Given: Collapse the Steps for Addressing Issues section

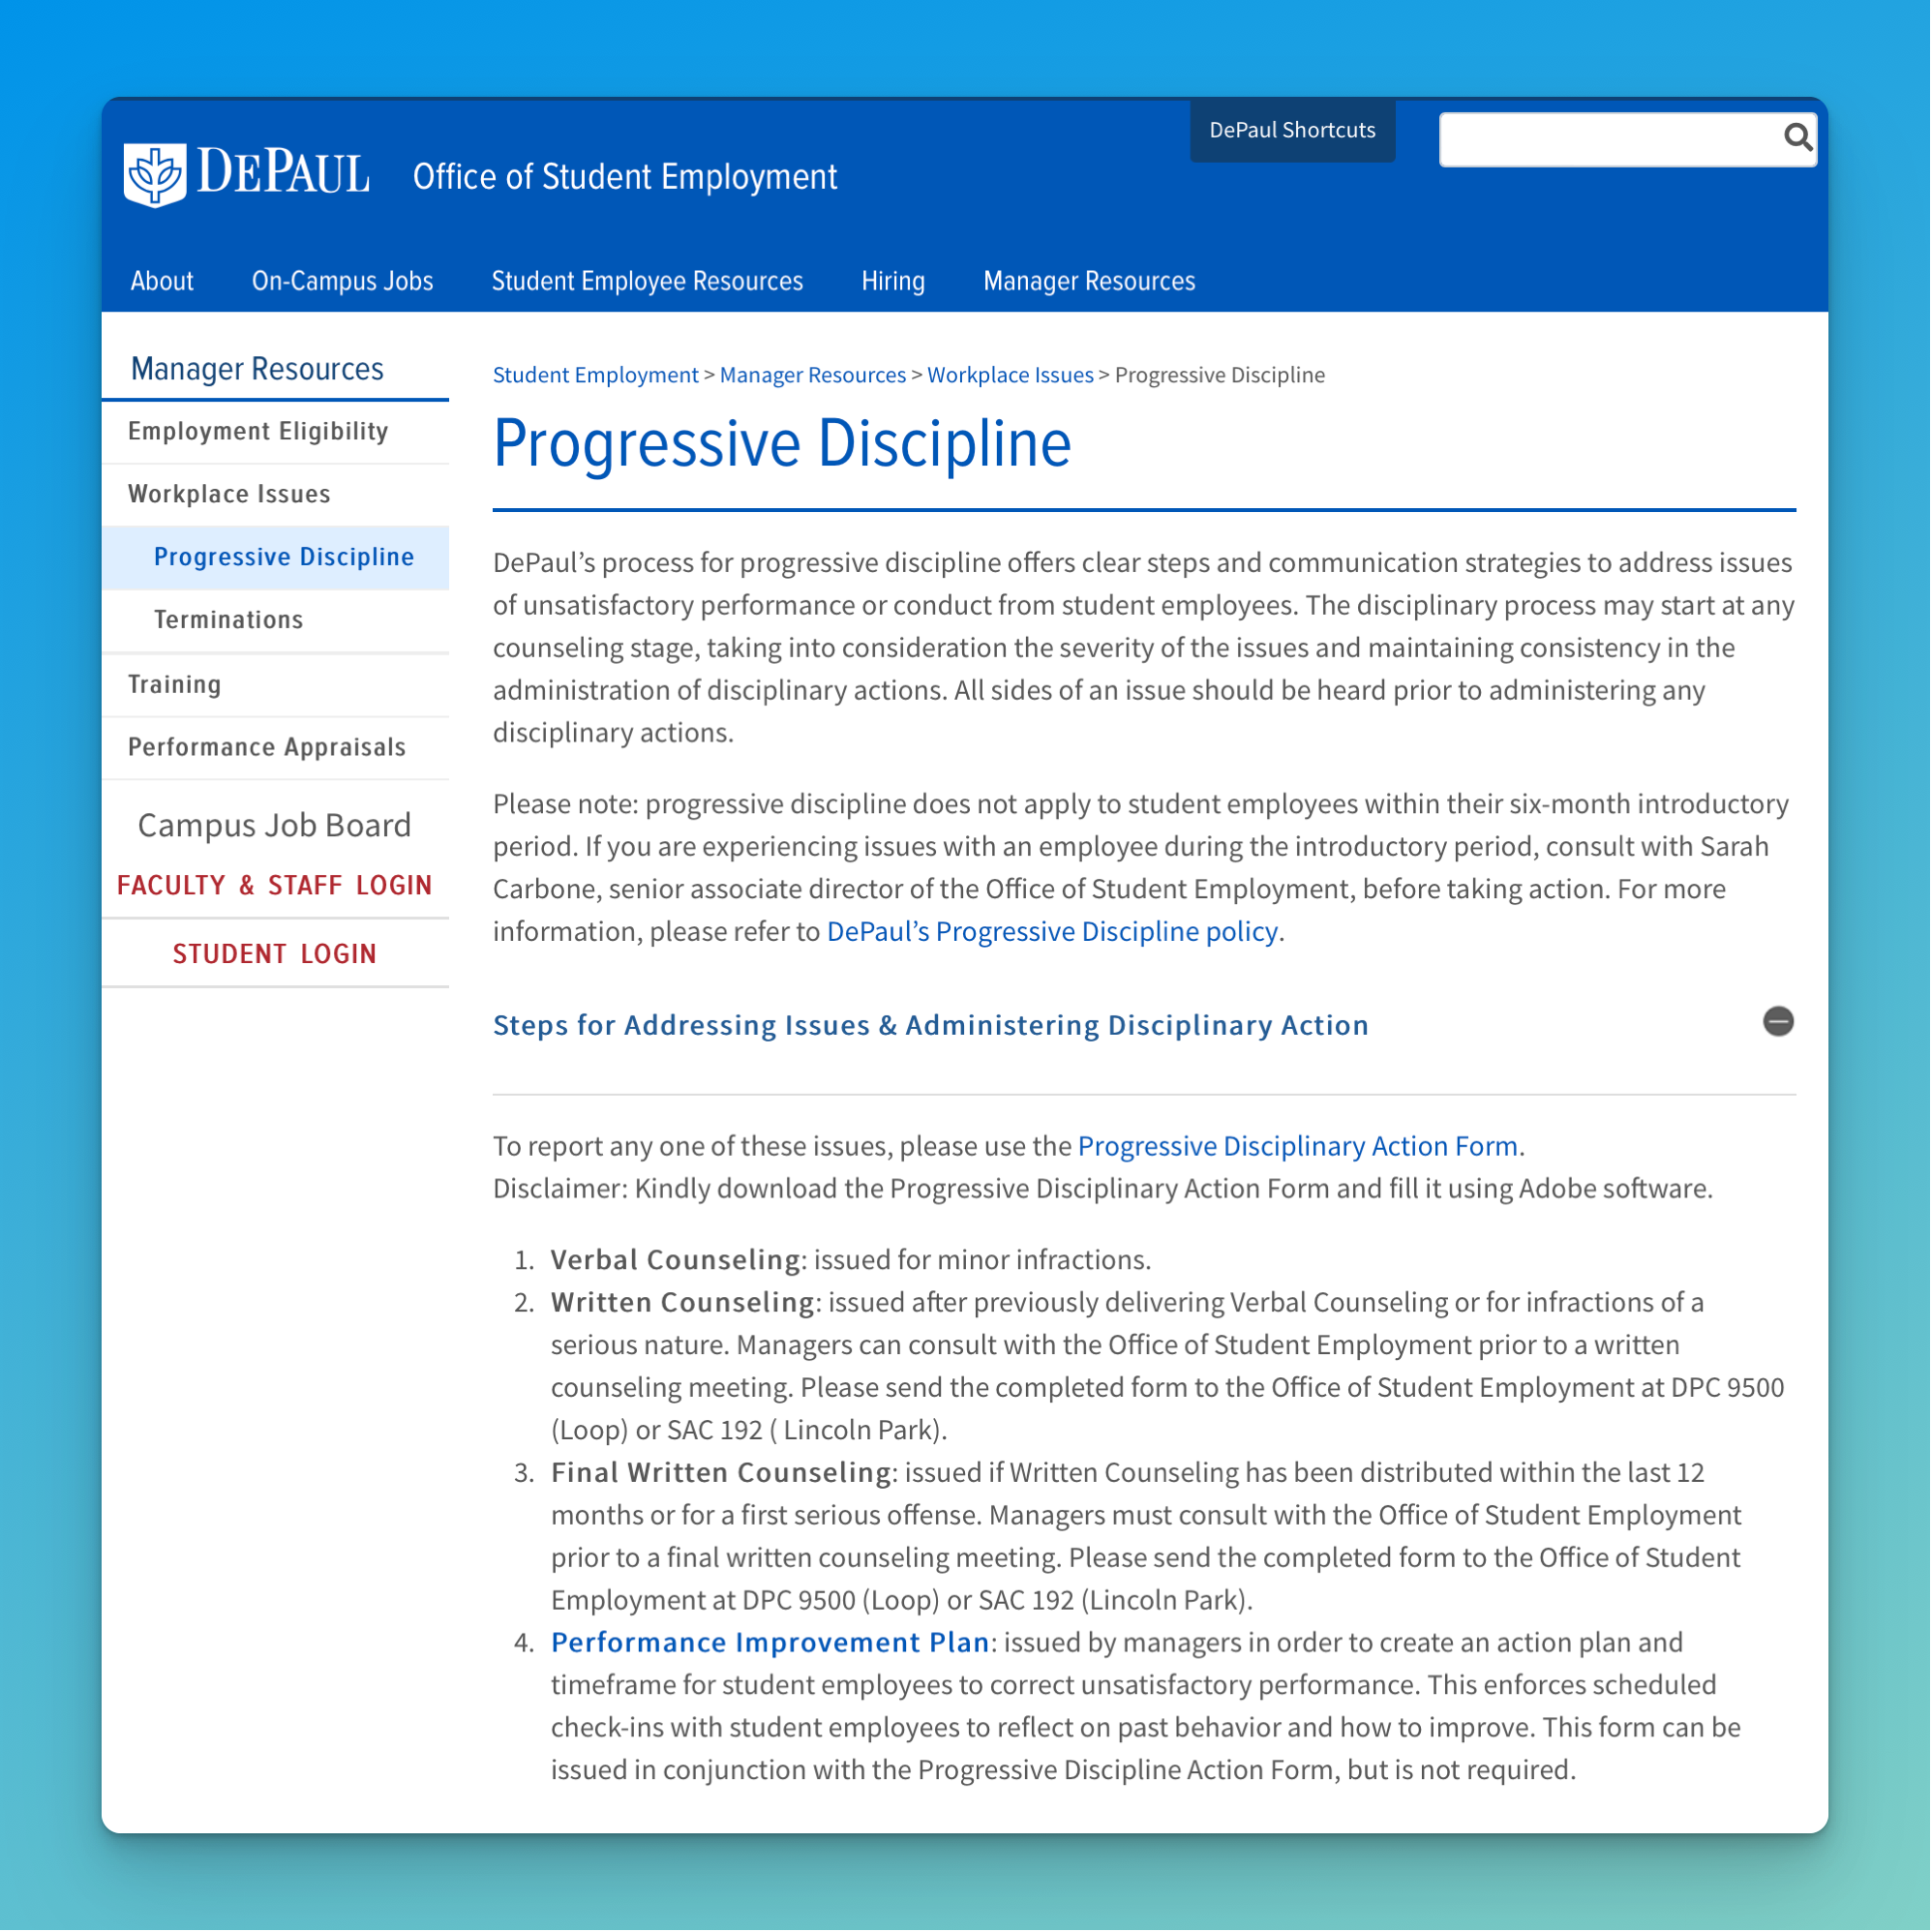Looking at the screenshot, I should coord(1778,1021).
